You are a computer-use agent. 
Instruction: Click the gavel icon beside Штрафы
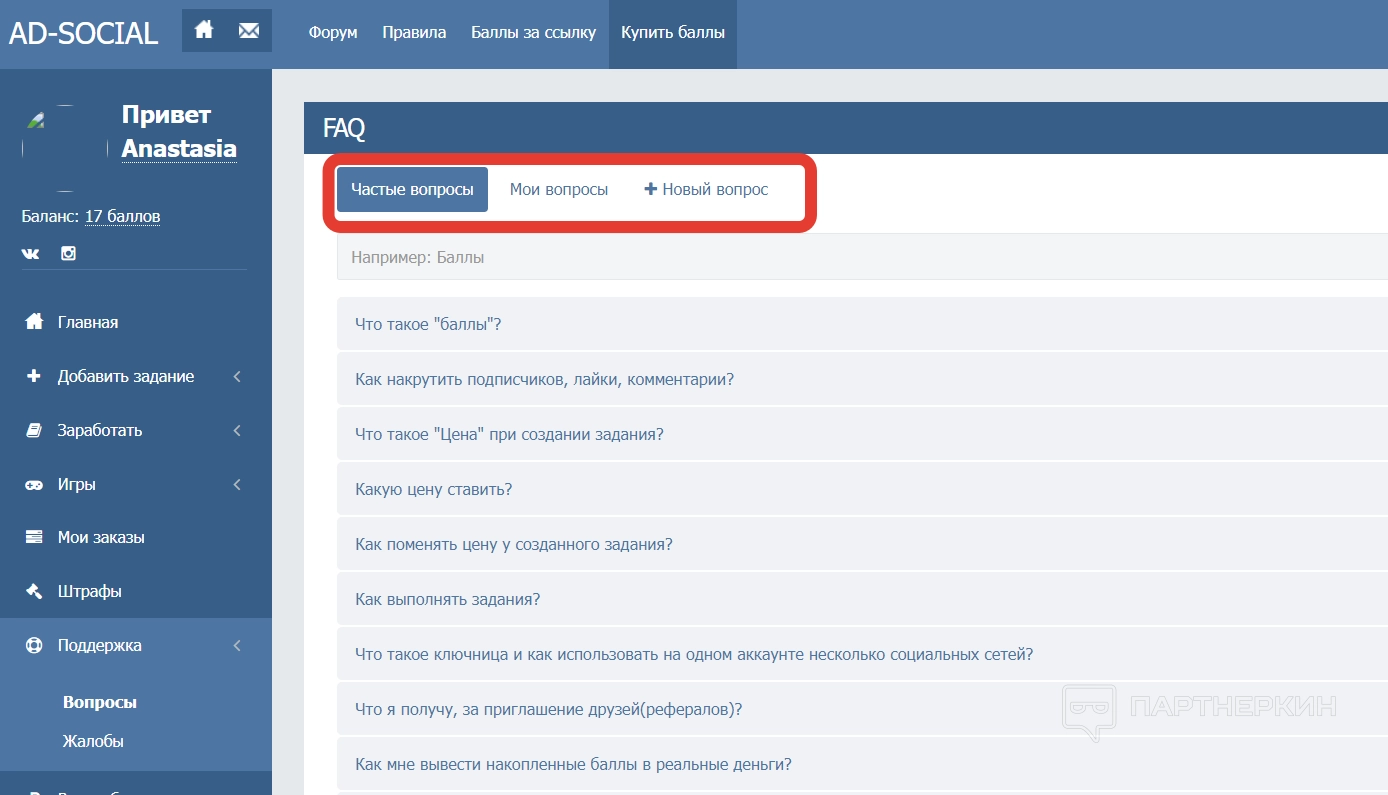pyautogui.click(x=34, y=591)
